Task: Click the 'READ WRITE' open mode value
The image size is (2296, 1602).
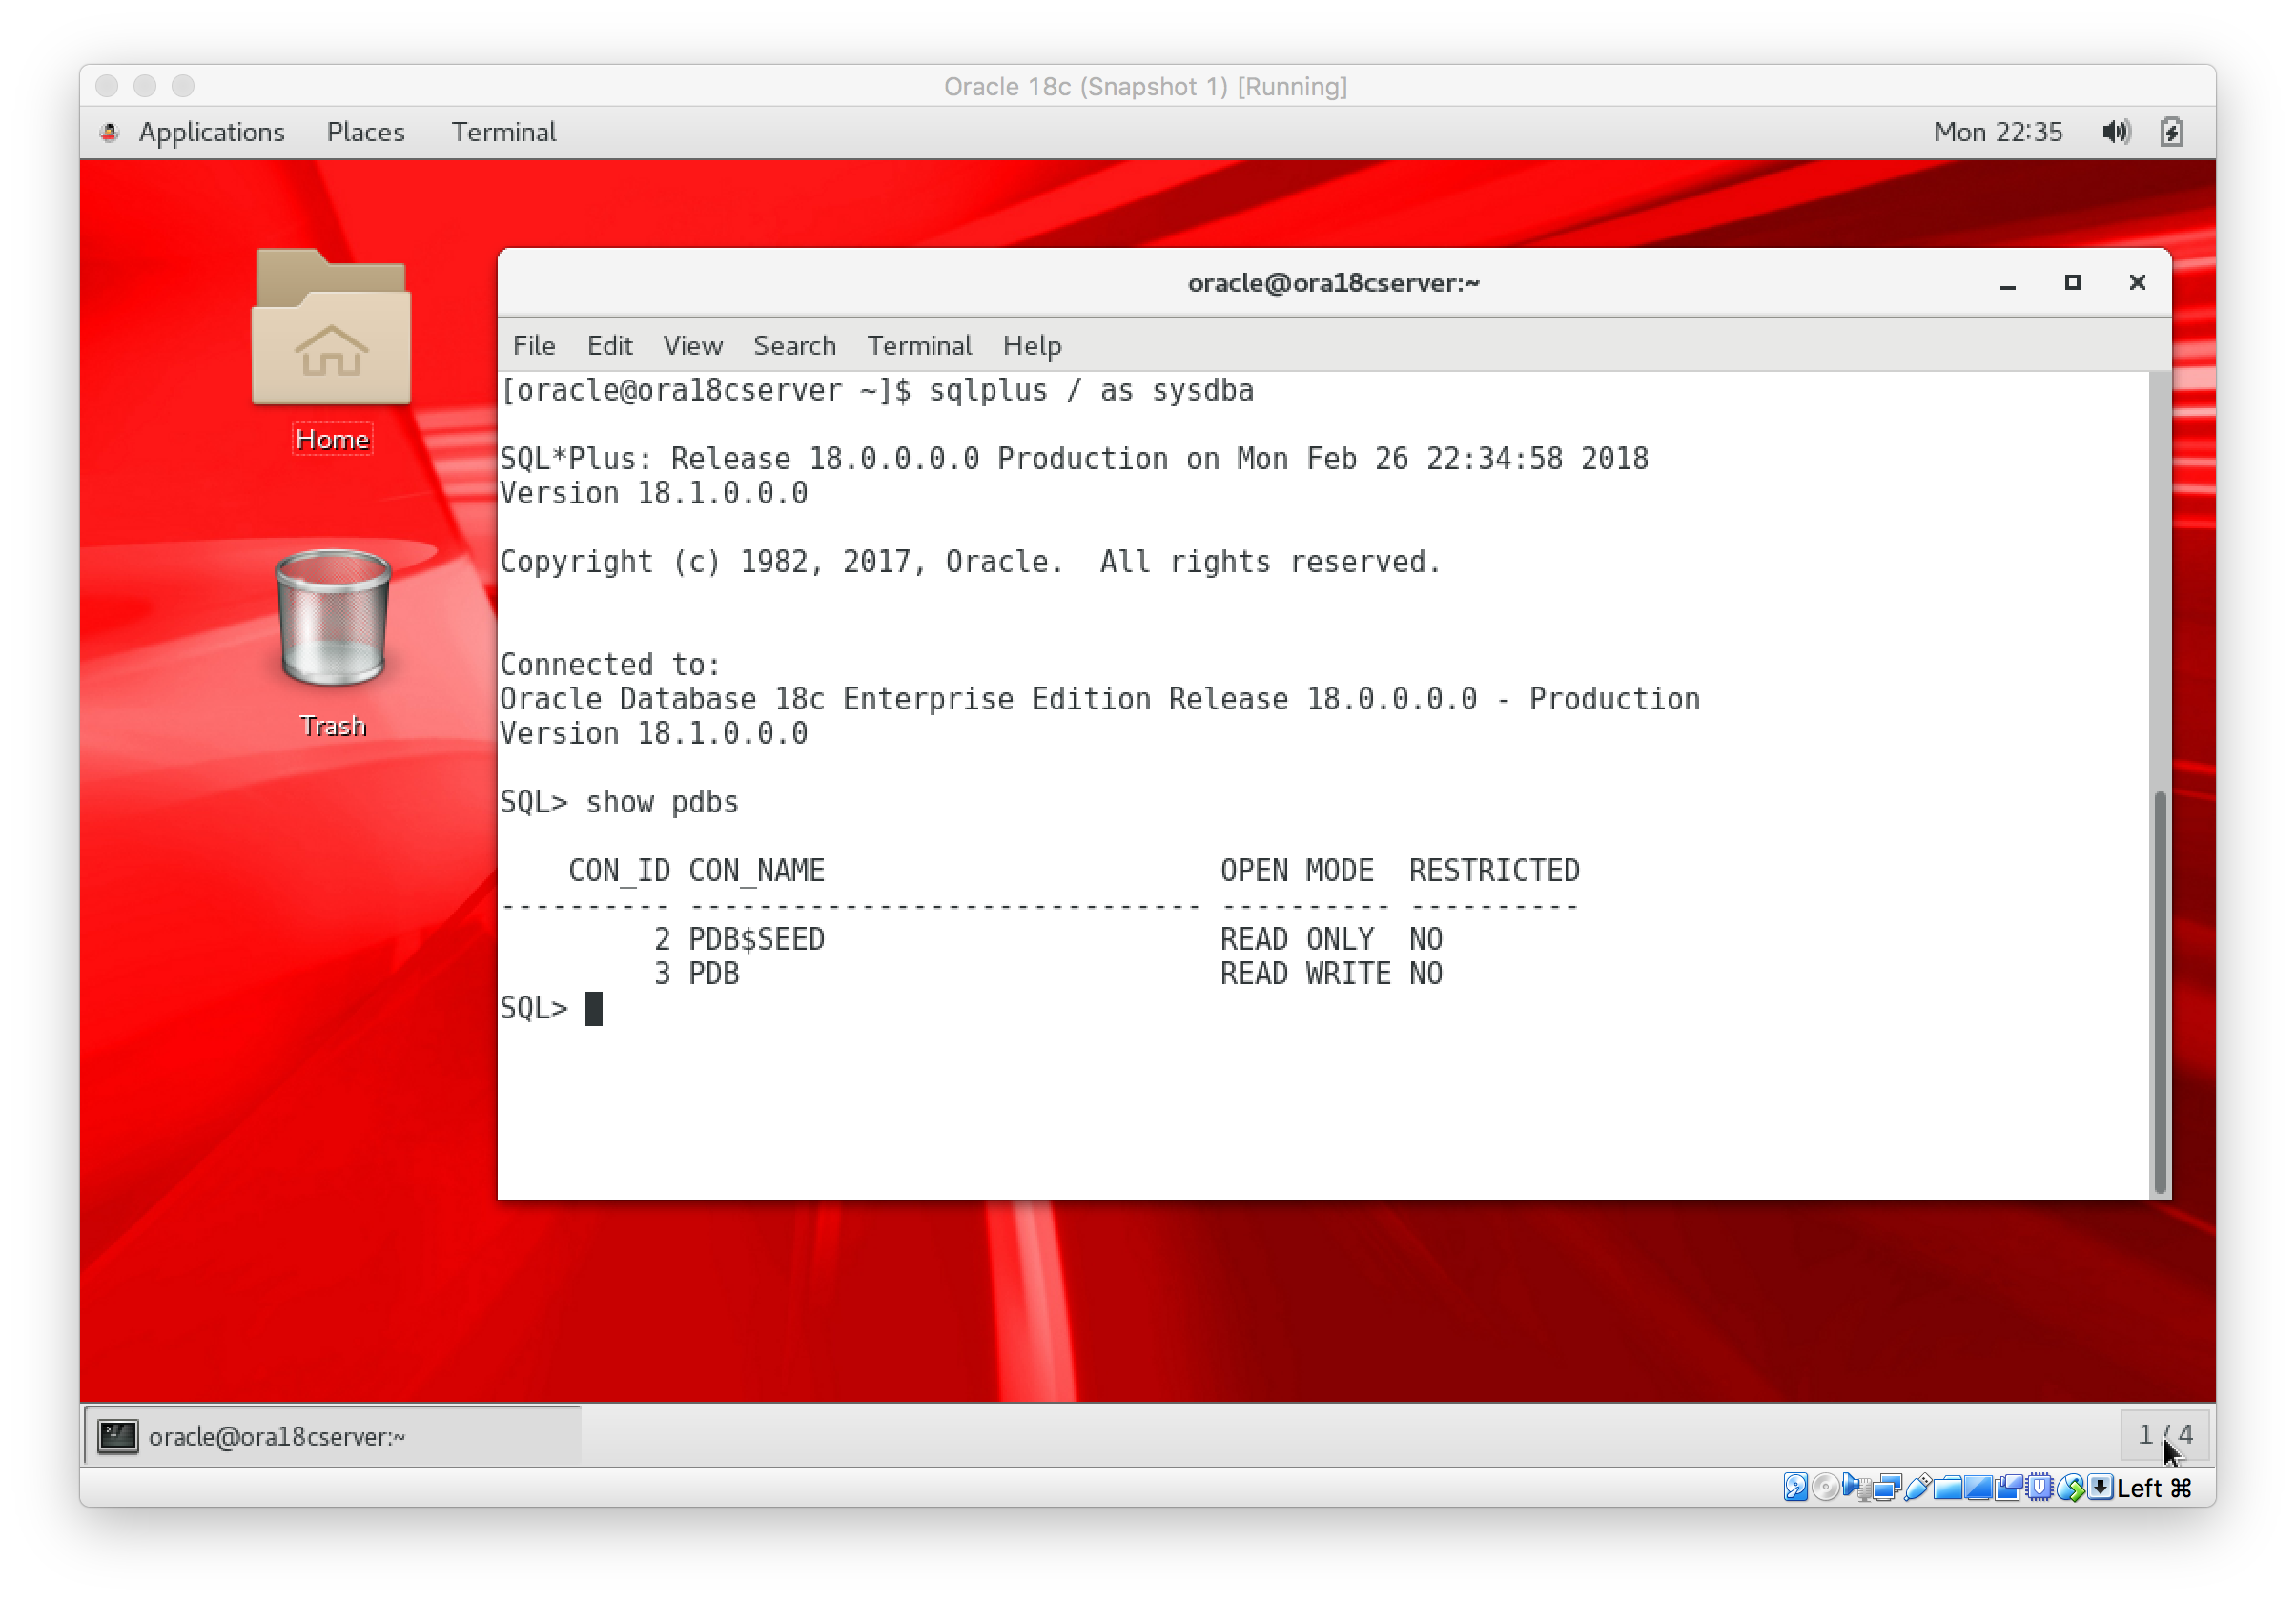Action: point(1305,973)
